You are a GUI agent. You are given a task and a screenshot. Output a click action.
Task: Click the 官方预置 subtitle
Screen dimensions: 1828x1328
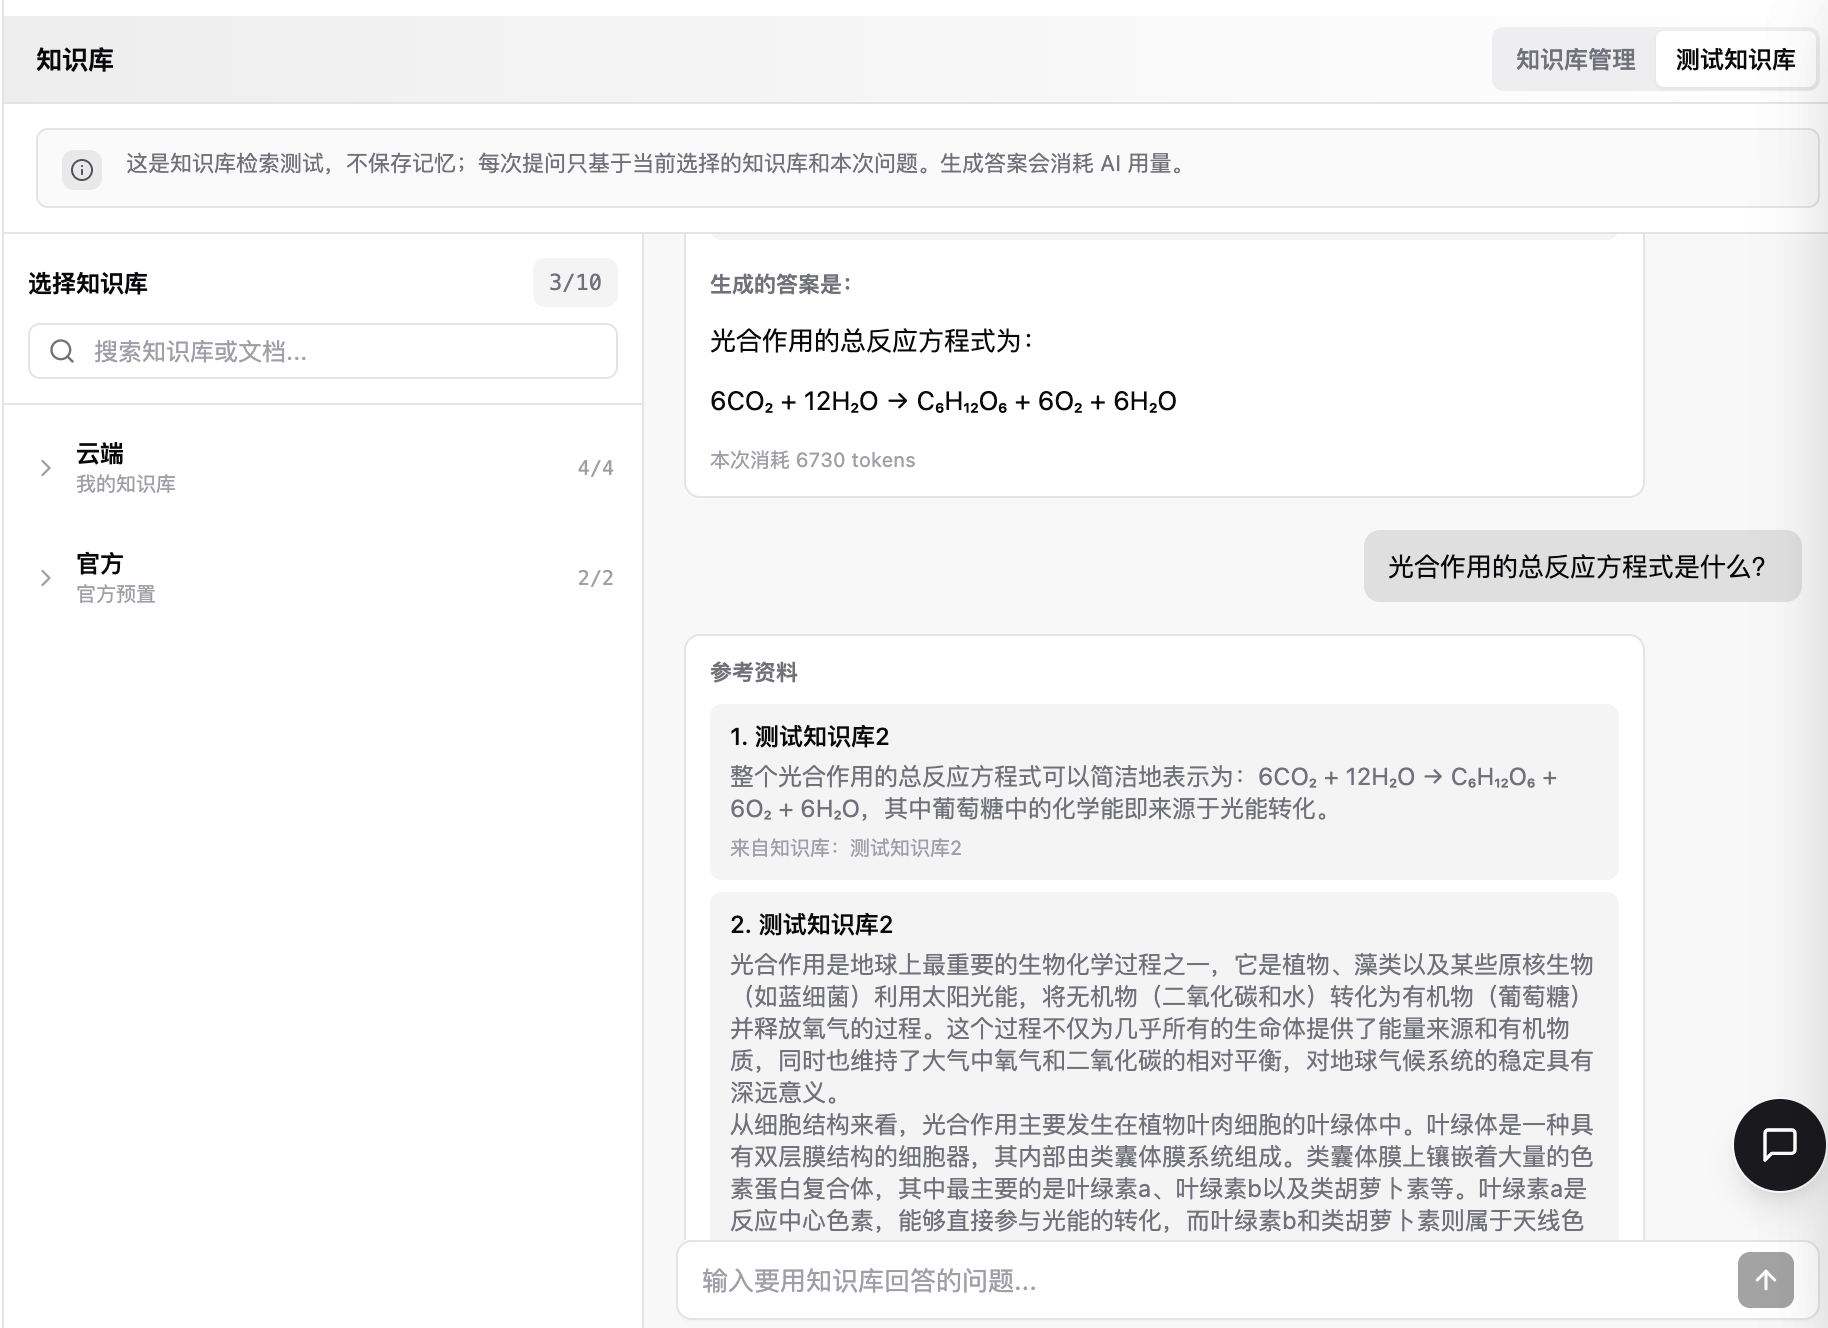[x=116, y=594]
